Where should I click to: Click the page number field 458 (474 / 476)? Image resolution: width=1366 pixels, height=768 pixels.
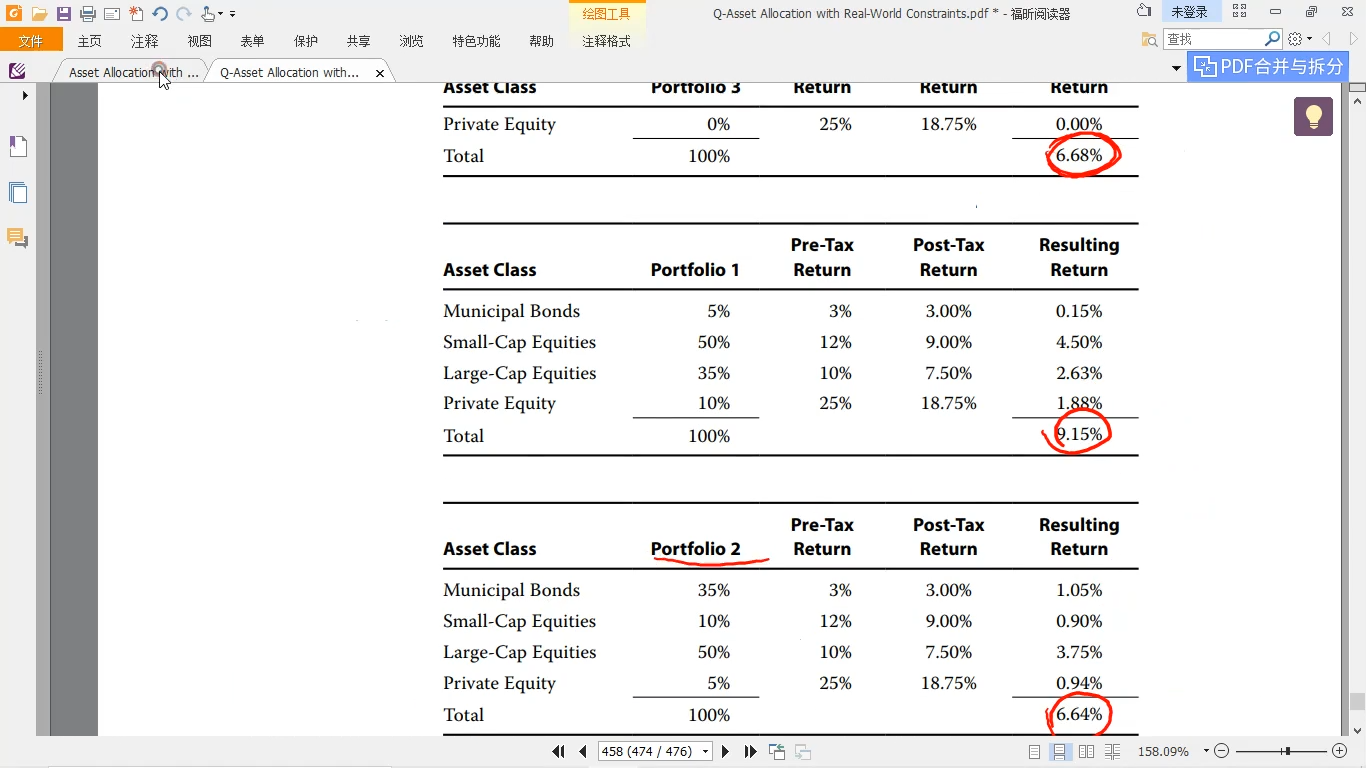pos(649,751)
